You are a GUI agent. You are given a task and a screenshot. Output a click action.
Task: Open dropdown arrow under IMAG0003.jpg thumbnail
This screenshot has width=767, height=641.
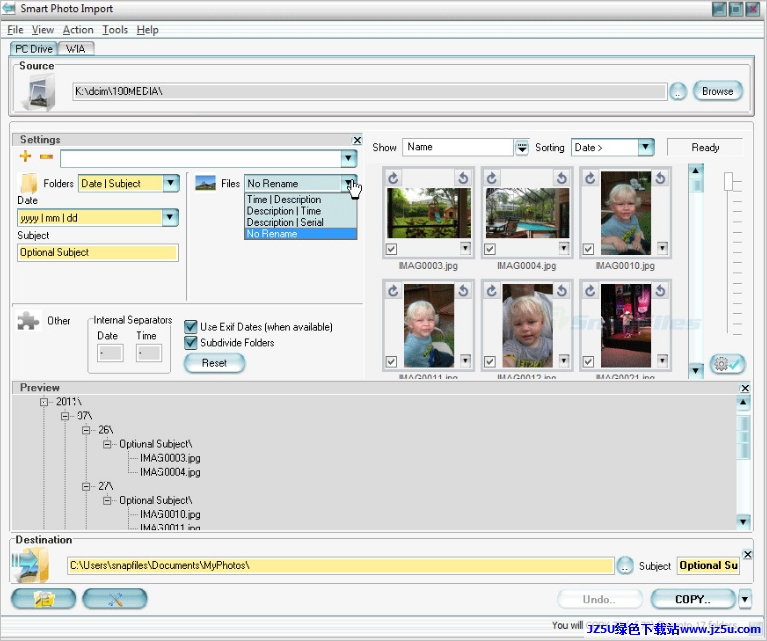coord(466,248)
